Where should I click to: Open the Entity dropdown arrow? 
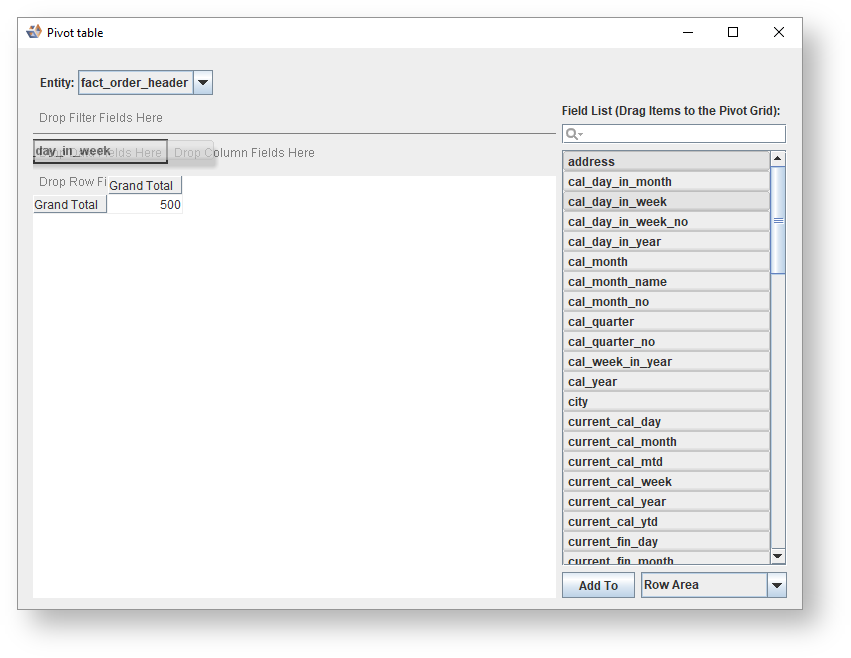coord(202,83)
